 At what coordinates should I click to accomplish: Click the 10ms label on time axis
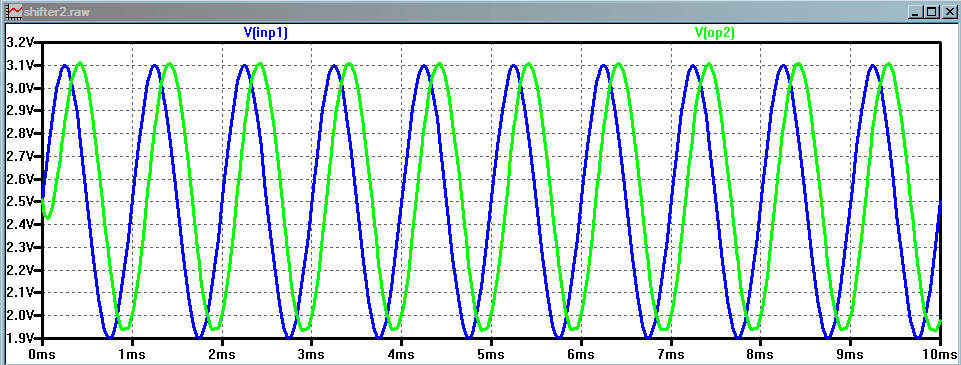click(939, 355)
